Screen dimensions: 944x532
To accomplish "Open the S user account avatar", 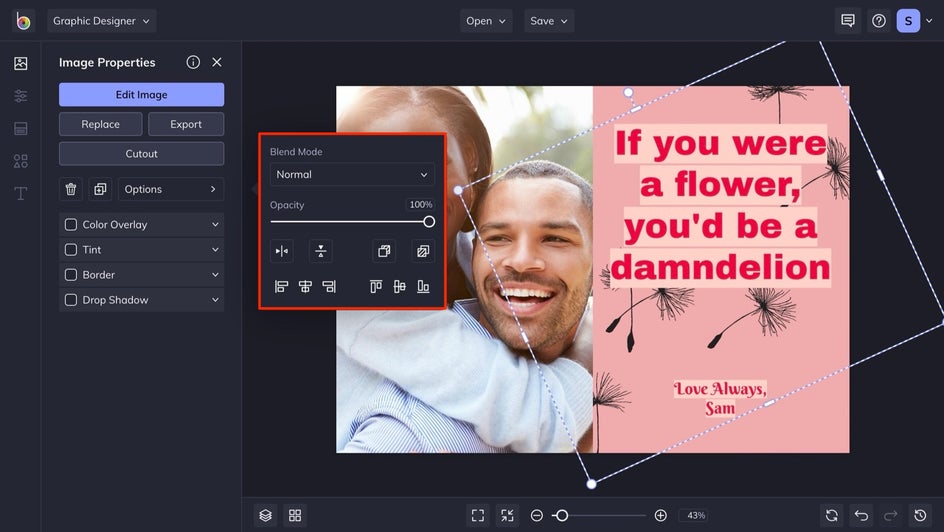I will tap(908, 21).
